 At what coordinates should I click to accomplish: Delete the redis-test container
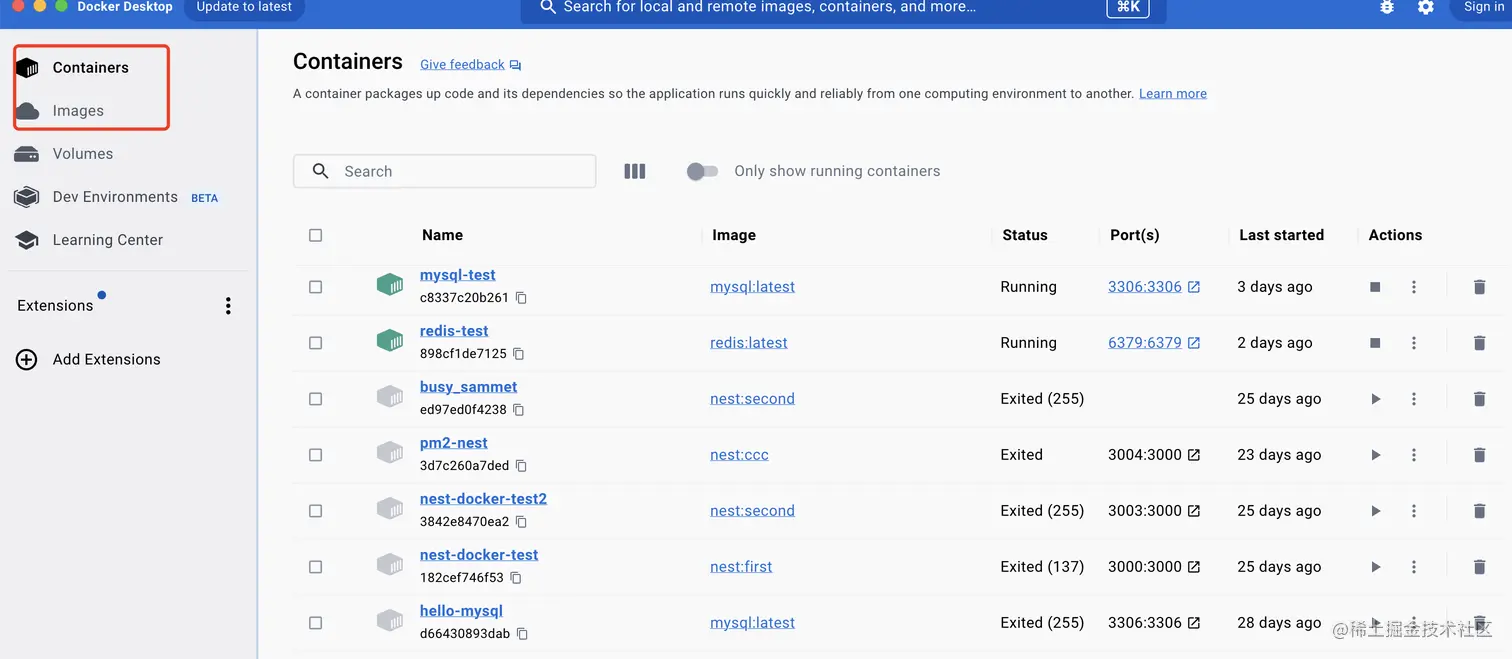(1479, 343)
